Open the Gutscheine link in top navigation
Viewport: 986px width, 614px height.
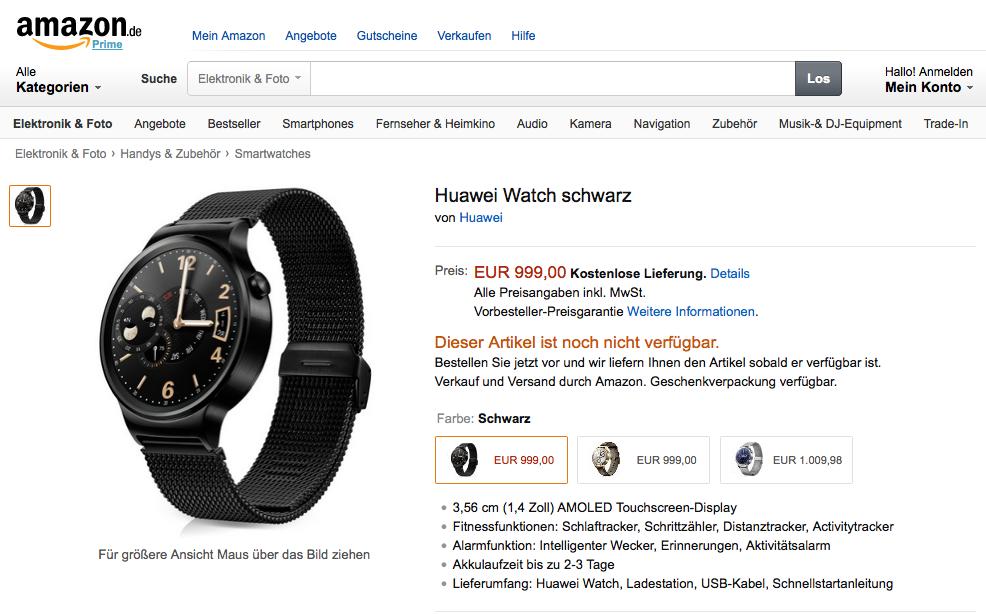(x=387, y=36)
